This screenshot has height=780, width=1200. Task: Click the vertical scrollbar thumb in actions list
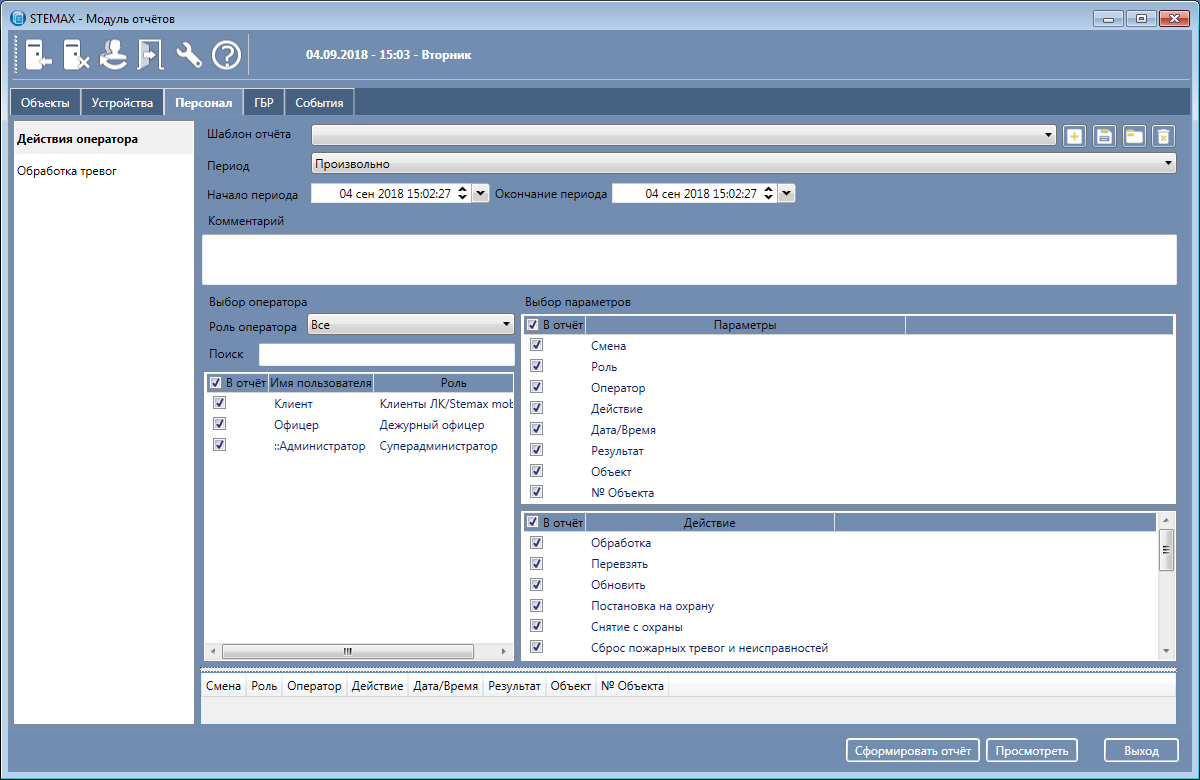coord(1166,550)
